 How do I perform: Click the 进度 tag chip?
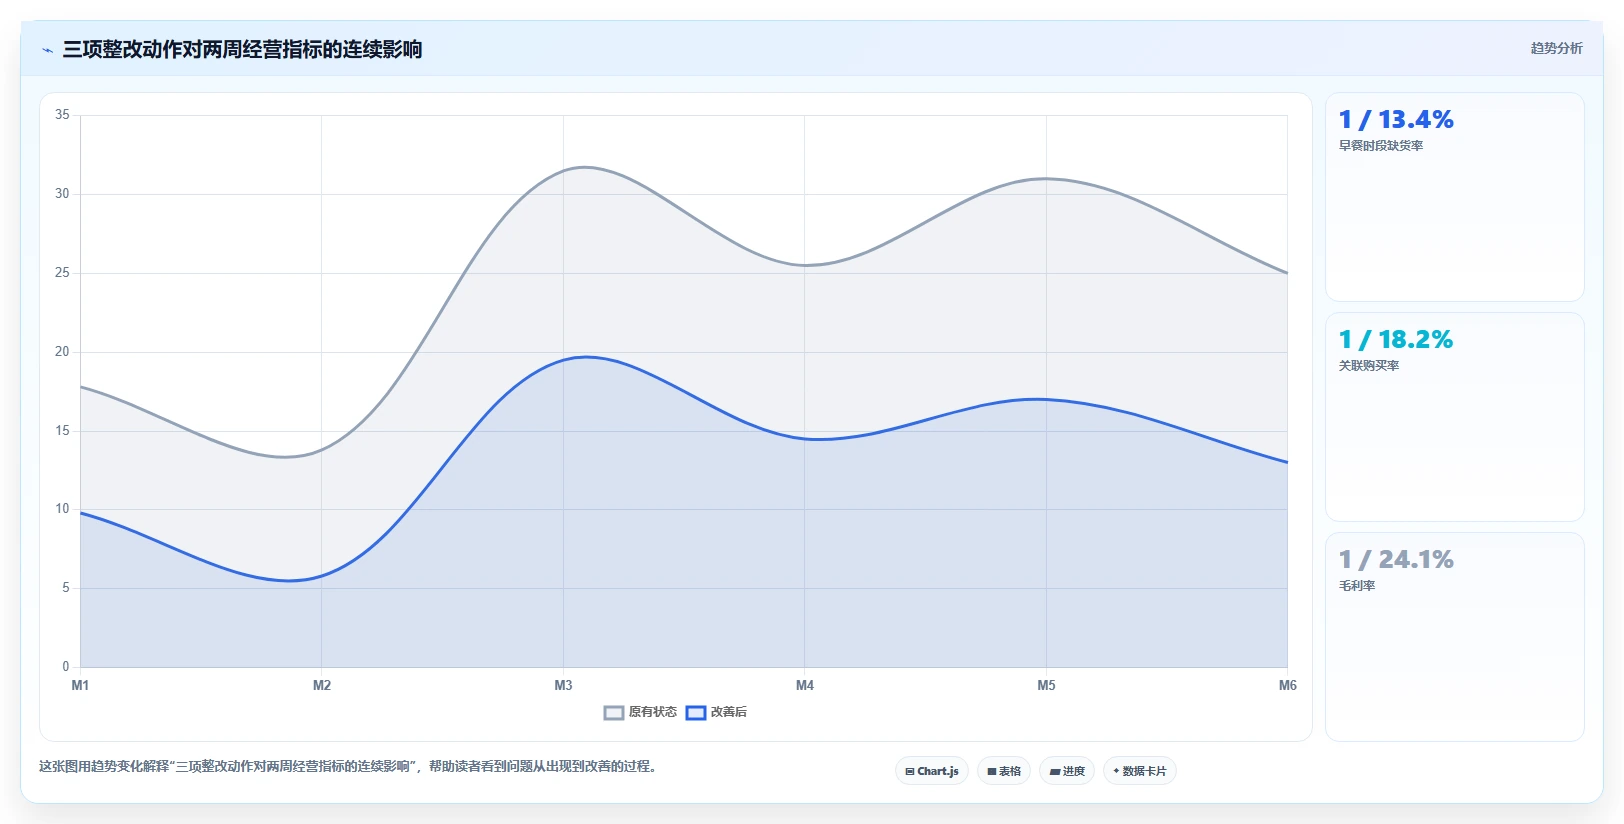(x=1067, y=771)
